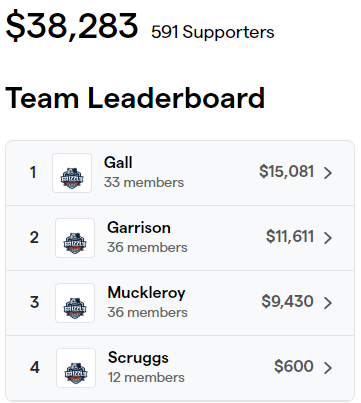
Task: Open the Gall team name link
Action: [x=118, y=163]
